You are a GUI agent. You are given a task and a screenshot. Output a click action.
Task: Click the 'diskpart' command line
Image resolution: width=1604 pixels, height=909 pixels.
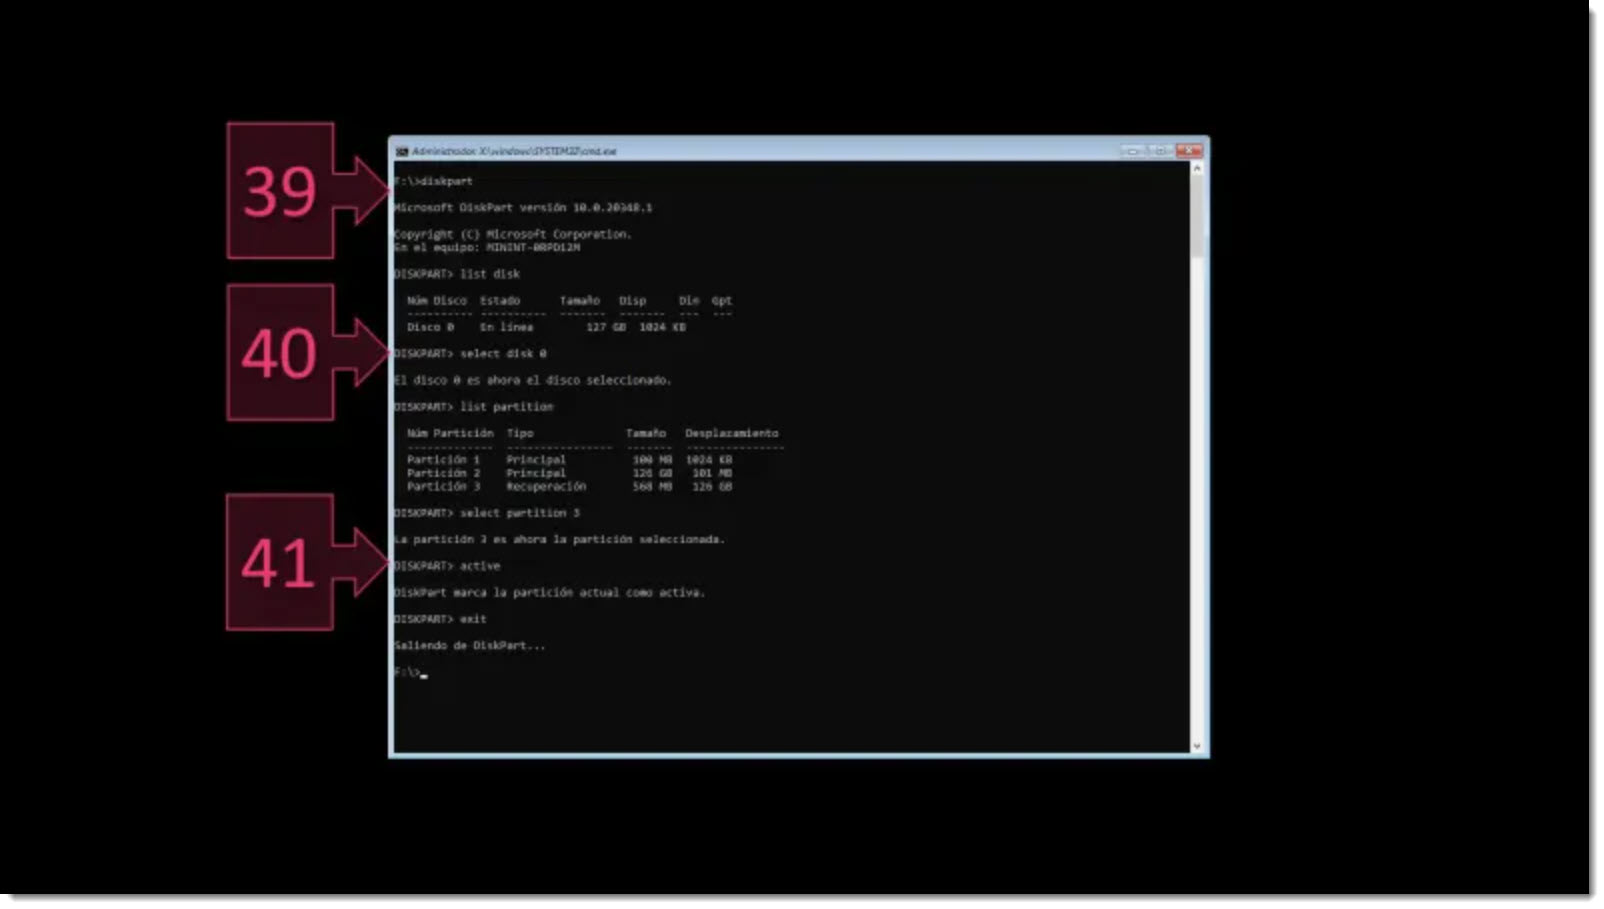434,181
